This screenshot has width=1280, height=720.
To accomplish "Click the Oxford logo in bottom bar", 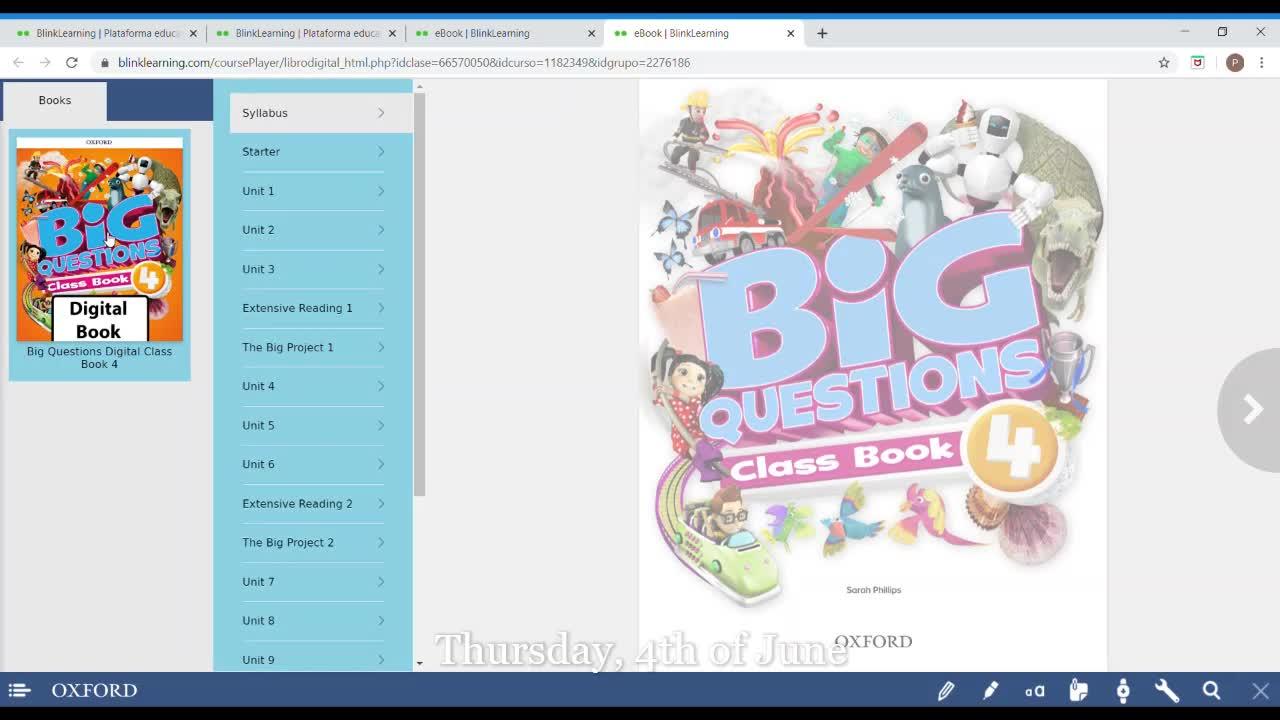I will 94,690.
